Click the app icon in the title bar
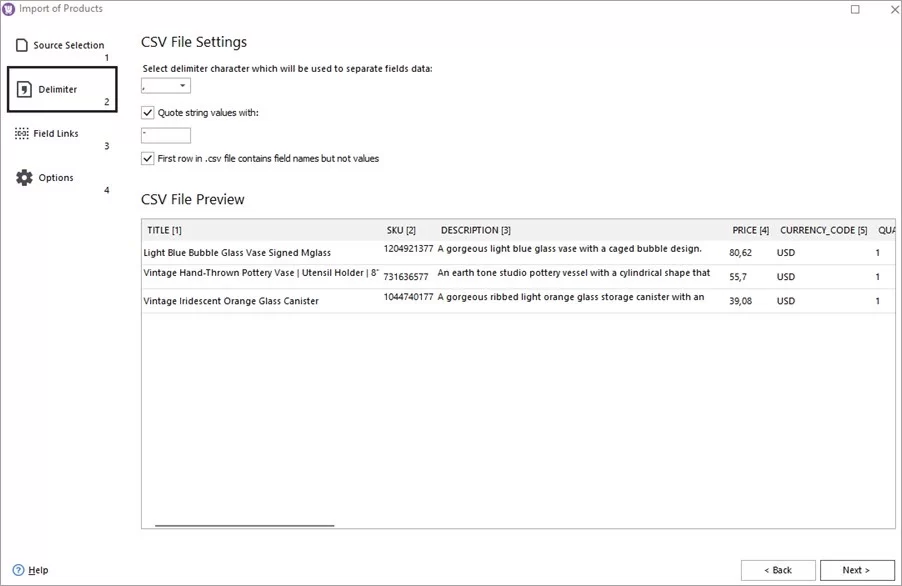This screenshot has height=586, width=902. 10,8
